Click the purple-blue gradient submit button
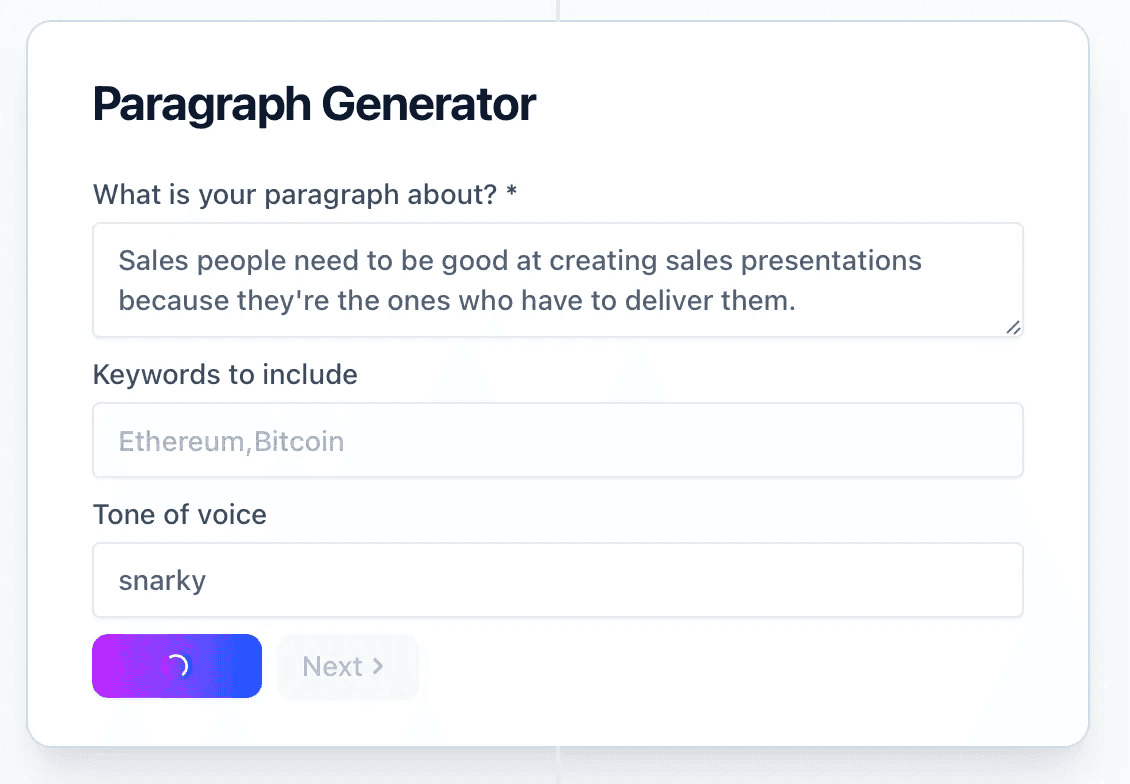 pyautogui.click(x=177, y=666)
